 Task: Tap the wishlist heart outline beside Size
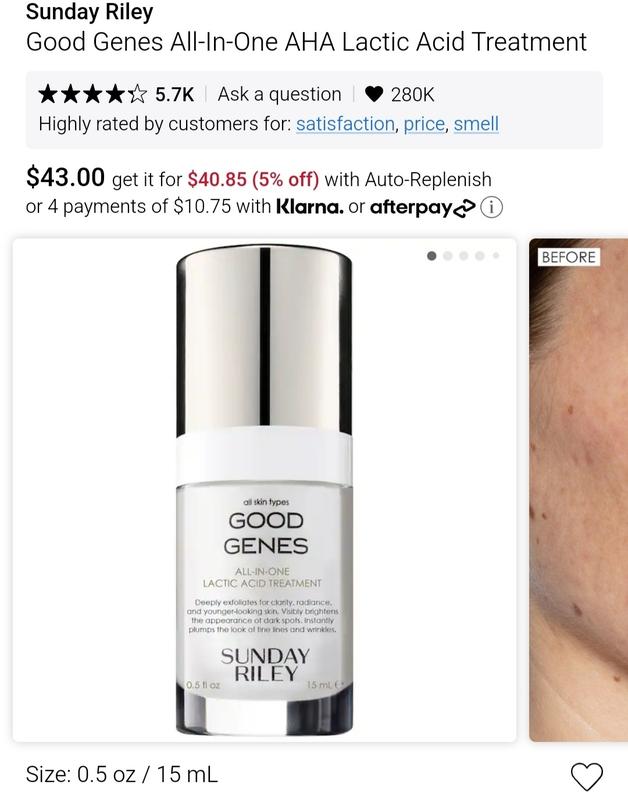pyautogui.click(x=587, y=777)
